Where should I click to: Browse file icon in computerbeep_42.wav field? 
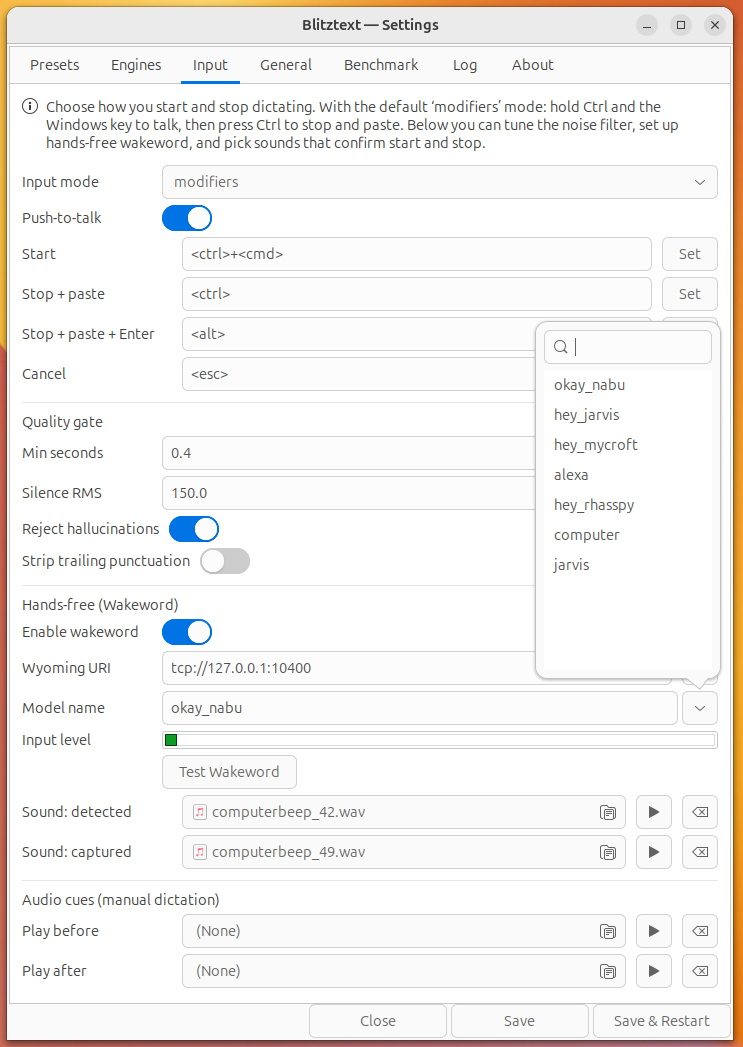tap(607, 813)
